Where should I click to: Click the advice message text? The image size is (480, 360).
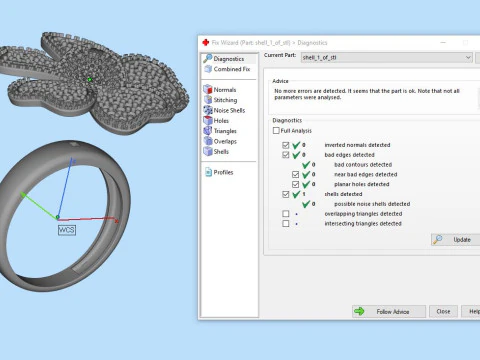(367, 94)
